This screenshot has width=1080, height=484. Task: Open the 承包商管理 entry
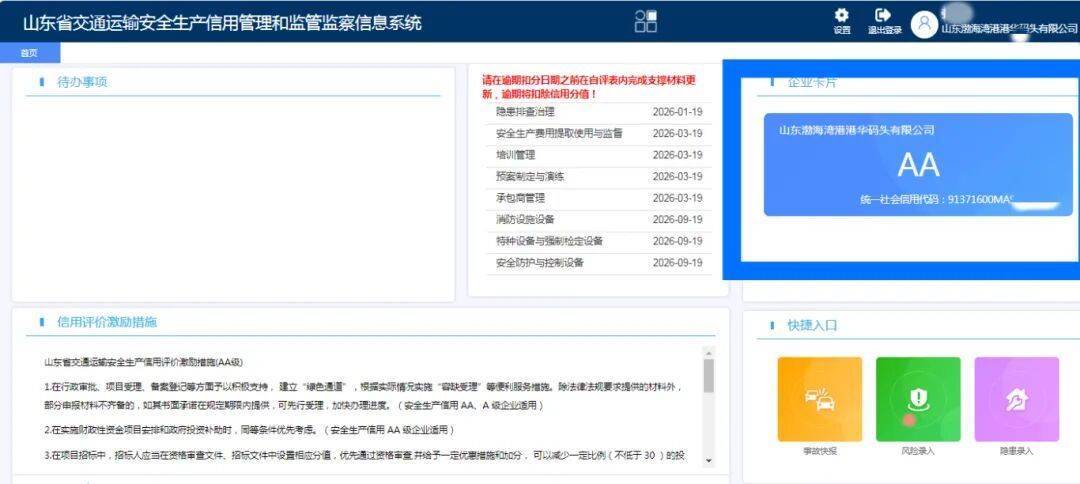coord(520,198)
